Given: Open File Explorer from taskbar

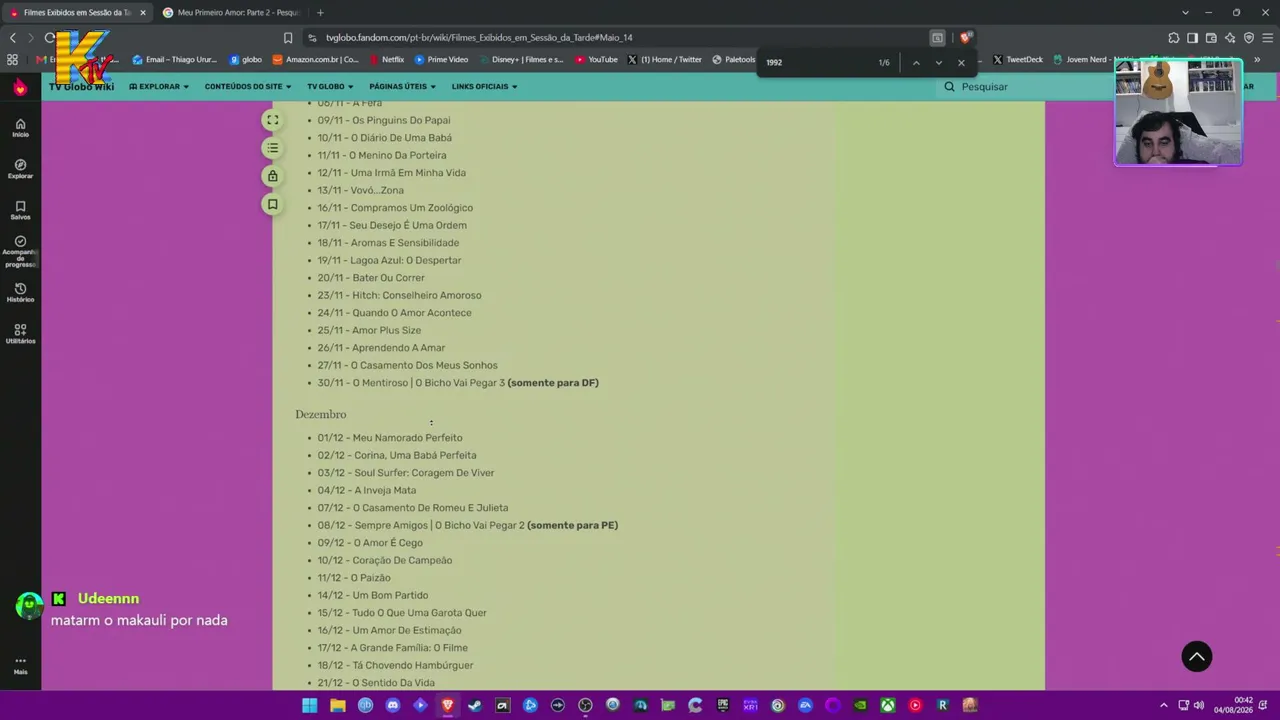Looking at the screenshot, I should tap(338, 705).
